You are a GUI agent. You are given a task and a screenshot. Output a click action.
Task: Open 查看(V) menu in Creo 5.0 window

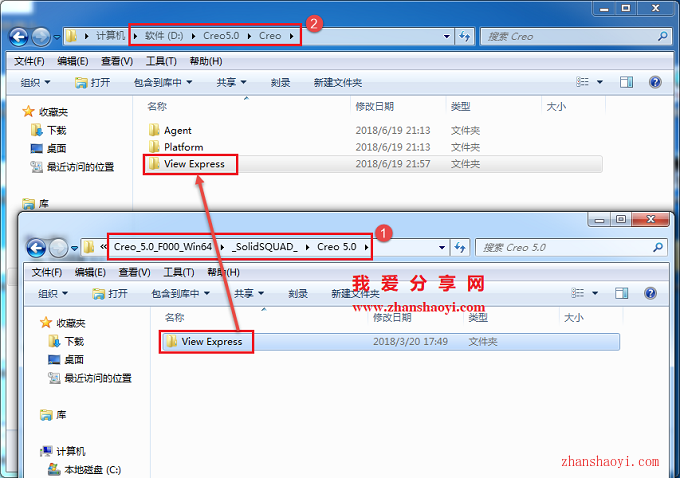click(x=134, y=272)
